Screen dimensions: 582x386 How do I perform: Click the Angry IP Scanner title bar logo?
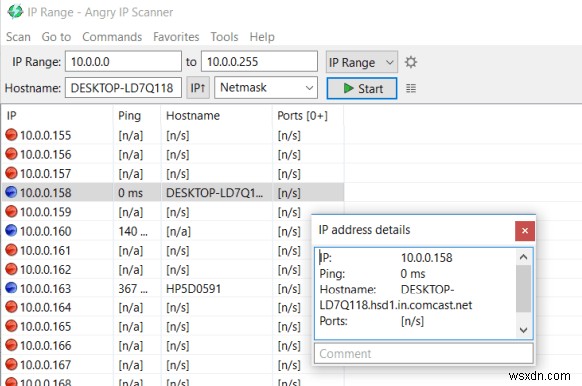[x=15, y=11]
